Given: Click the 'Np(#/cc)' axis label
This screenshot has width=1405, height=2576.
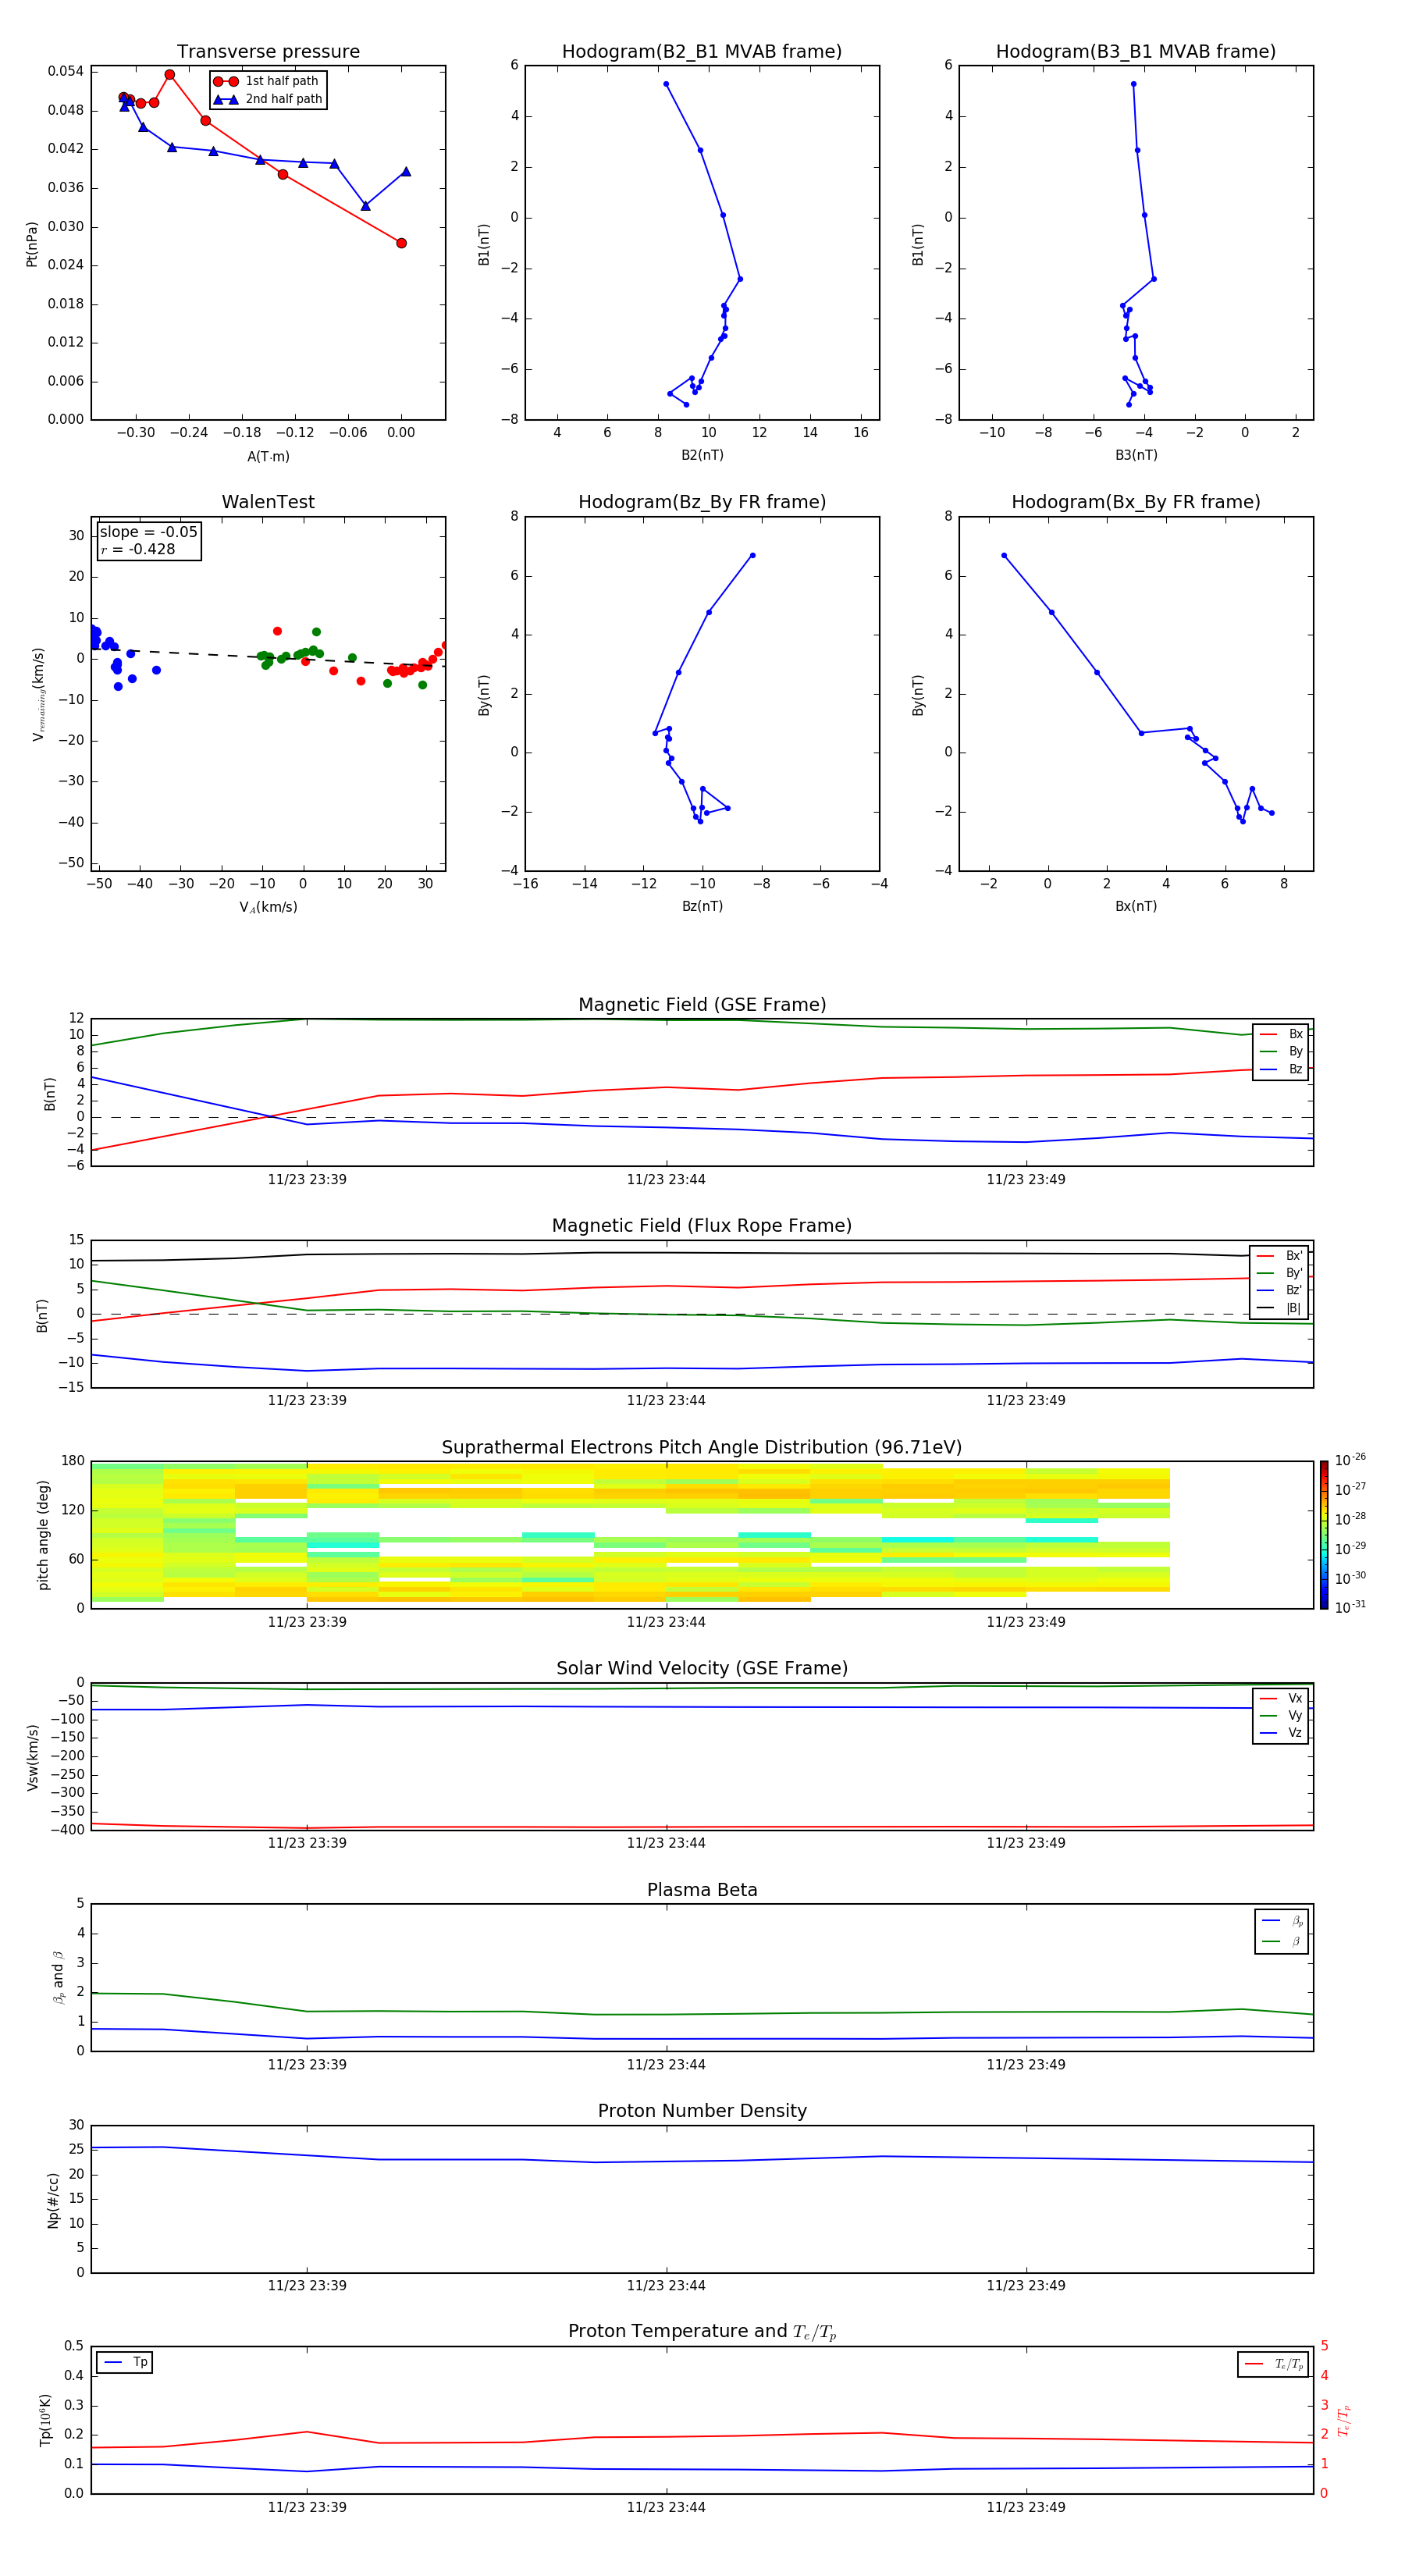Looking at the screenshot, I should pos(53,2200).
